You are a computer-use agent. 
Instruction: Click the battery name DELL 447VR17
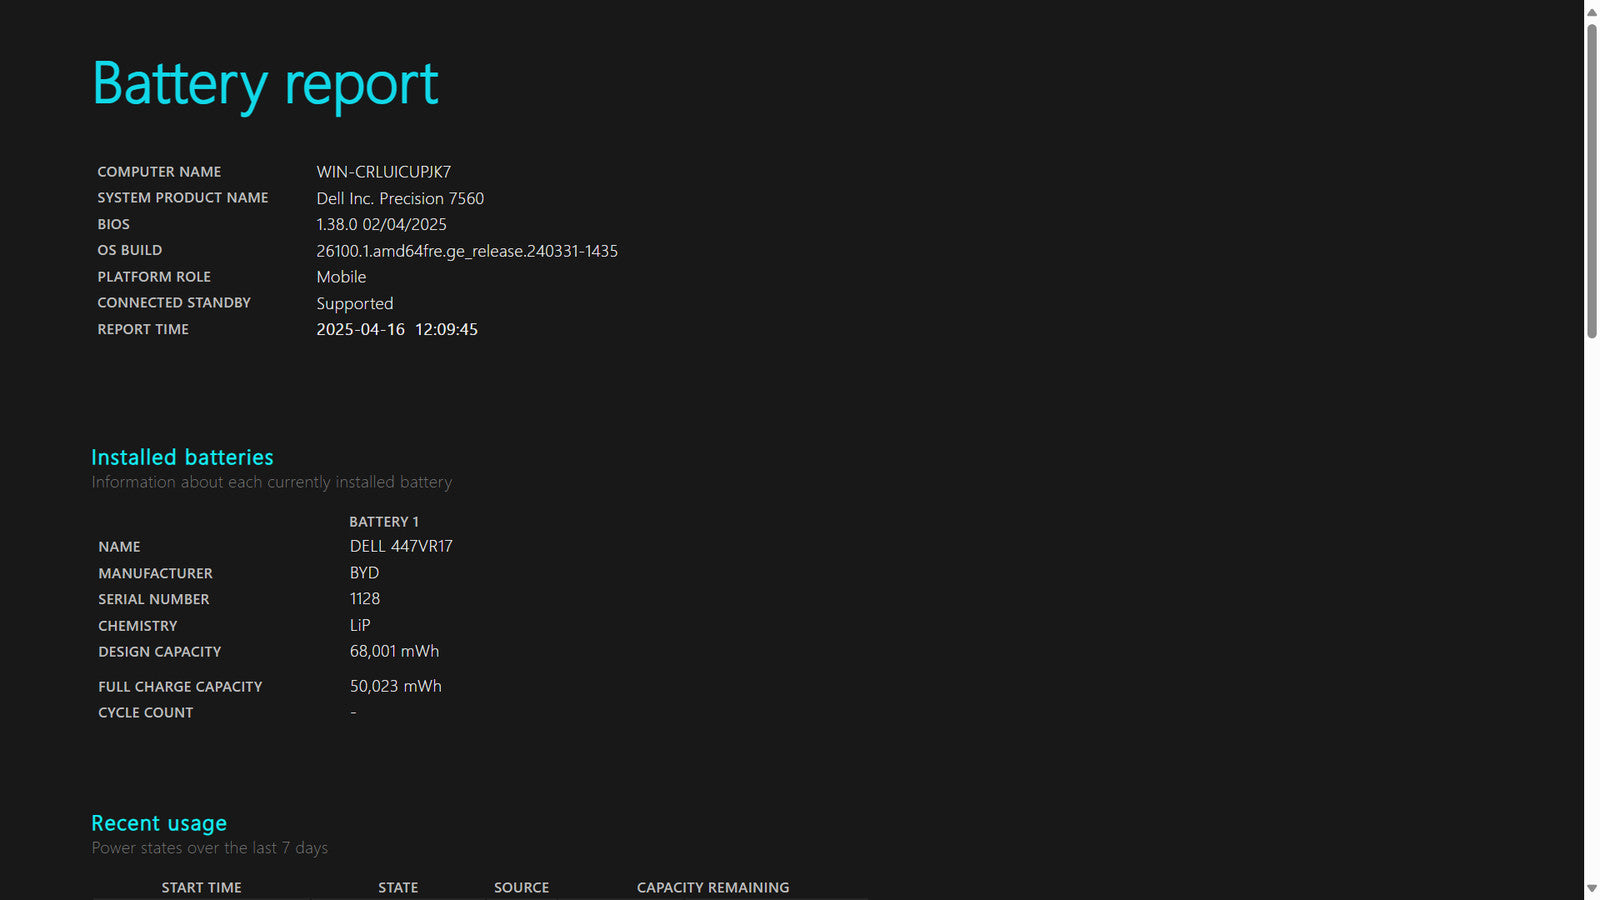(401, 546)
